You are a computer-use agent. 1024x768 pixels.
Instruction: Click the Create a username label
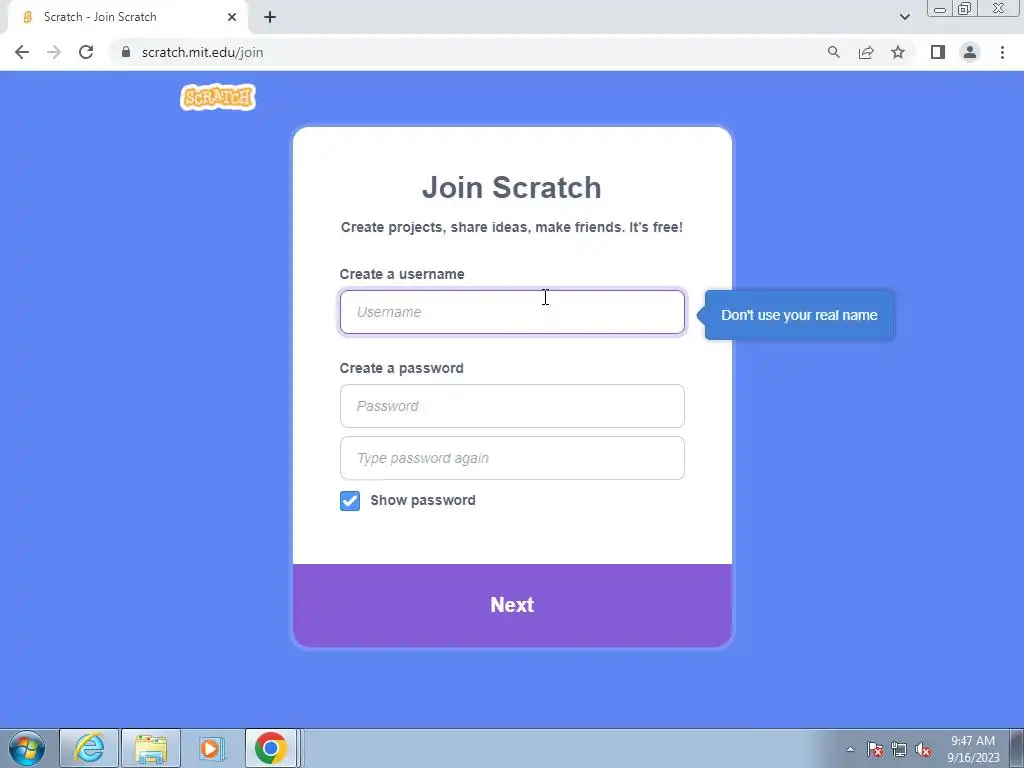(x=402, y=274)
